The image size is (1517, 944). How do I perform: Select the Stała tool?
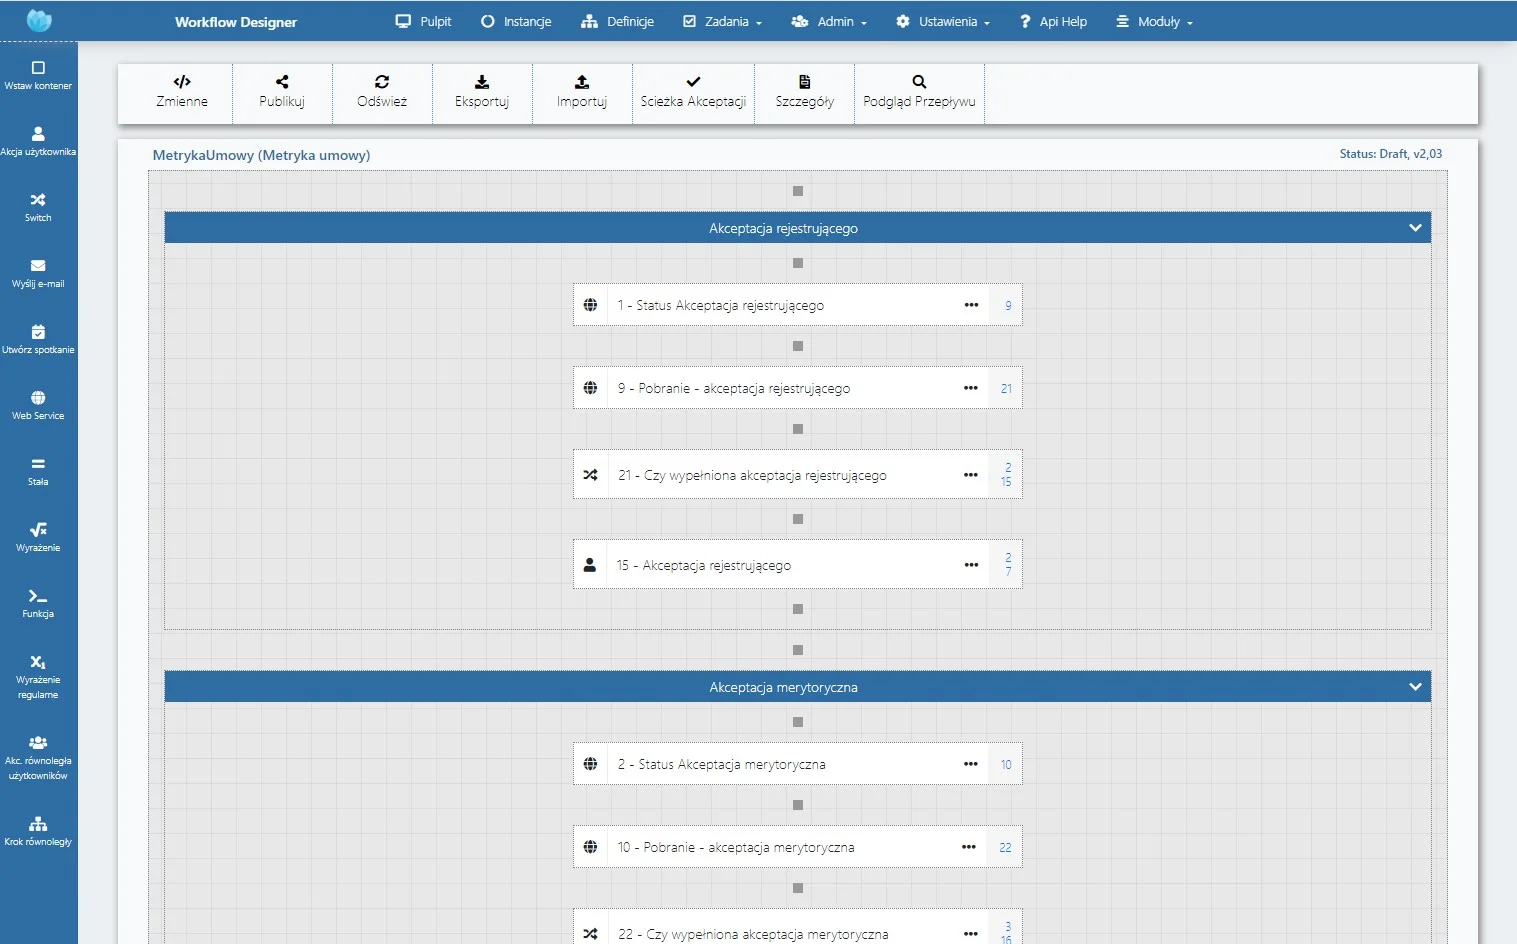coord(38,472)
